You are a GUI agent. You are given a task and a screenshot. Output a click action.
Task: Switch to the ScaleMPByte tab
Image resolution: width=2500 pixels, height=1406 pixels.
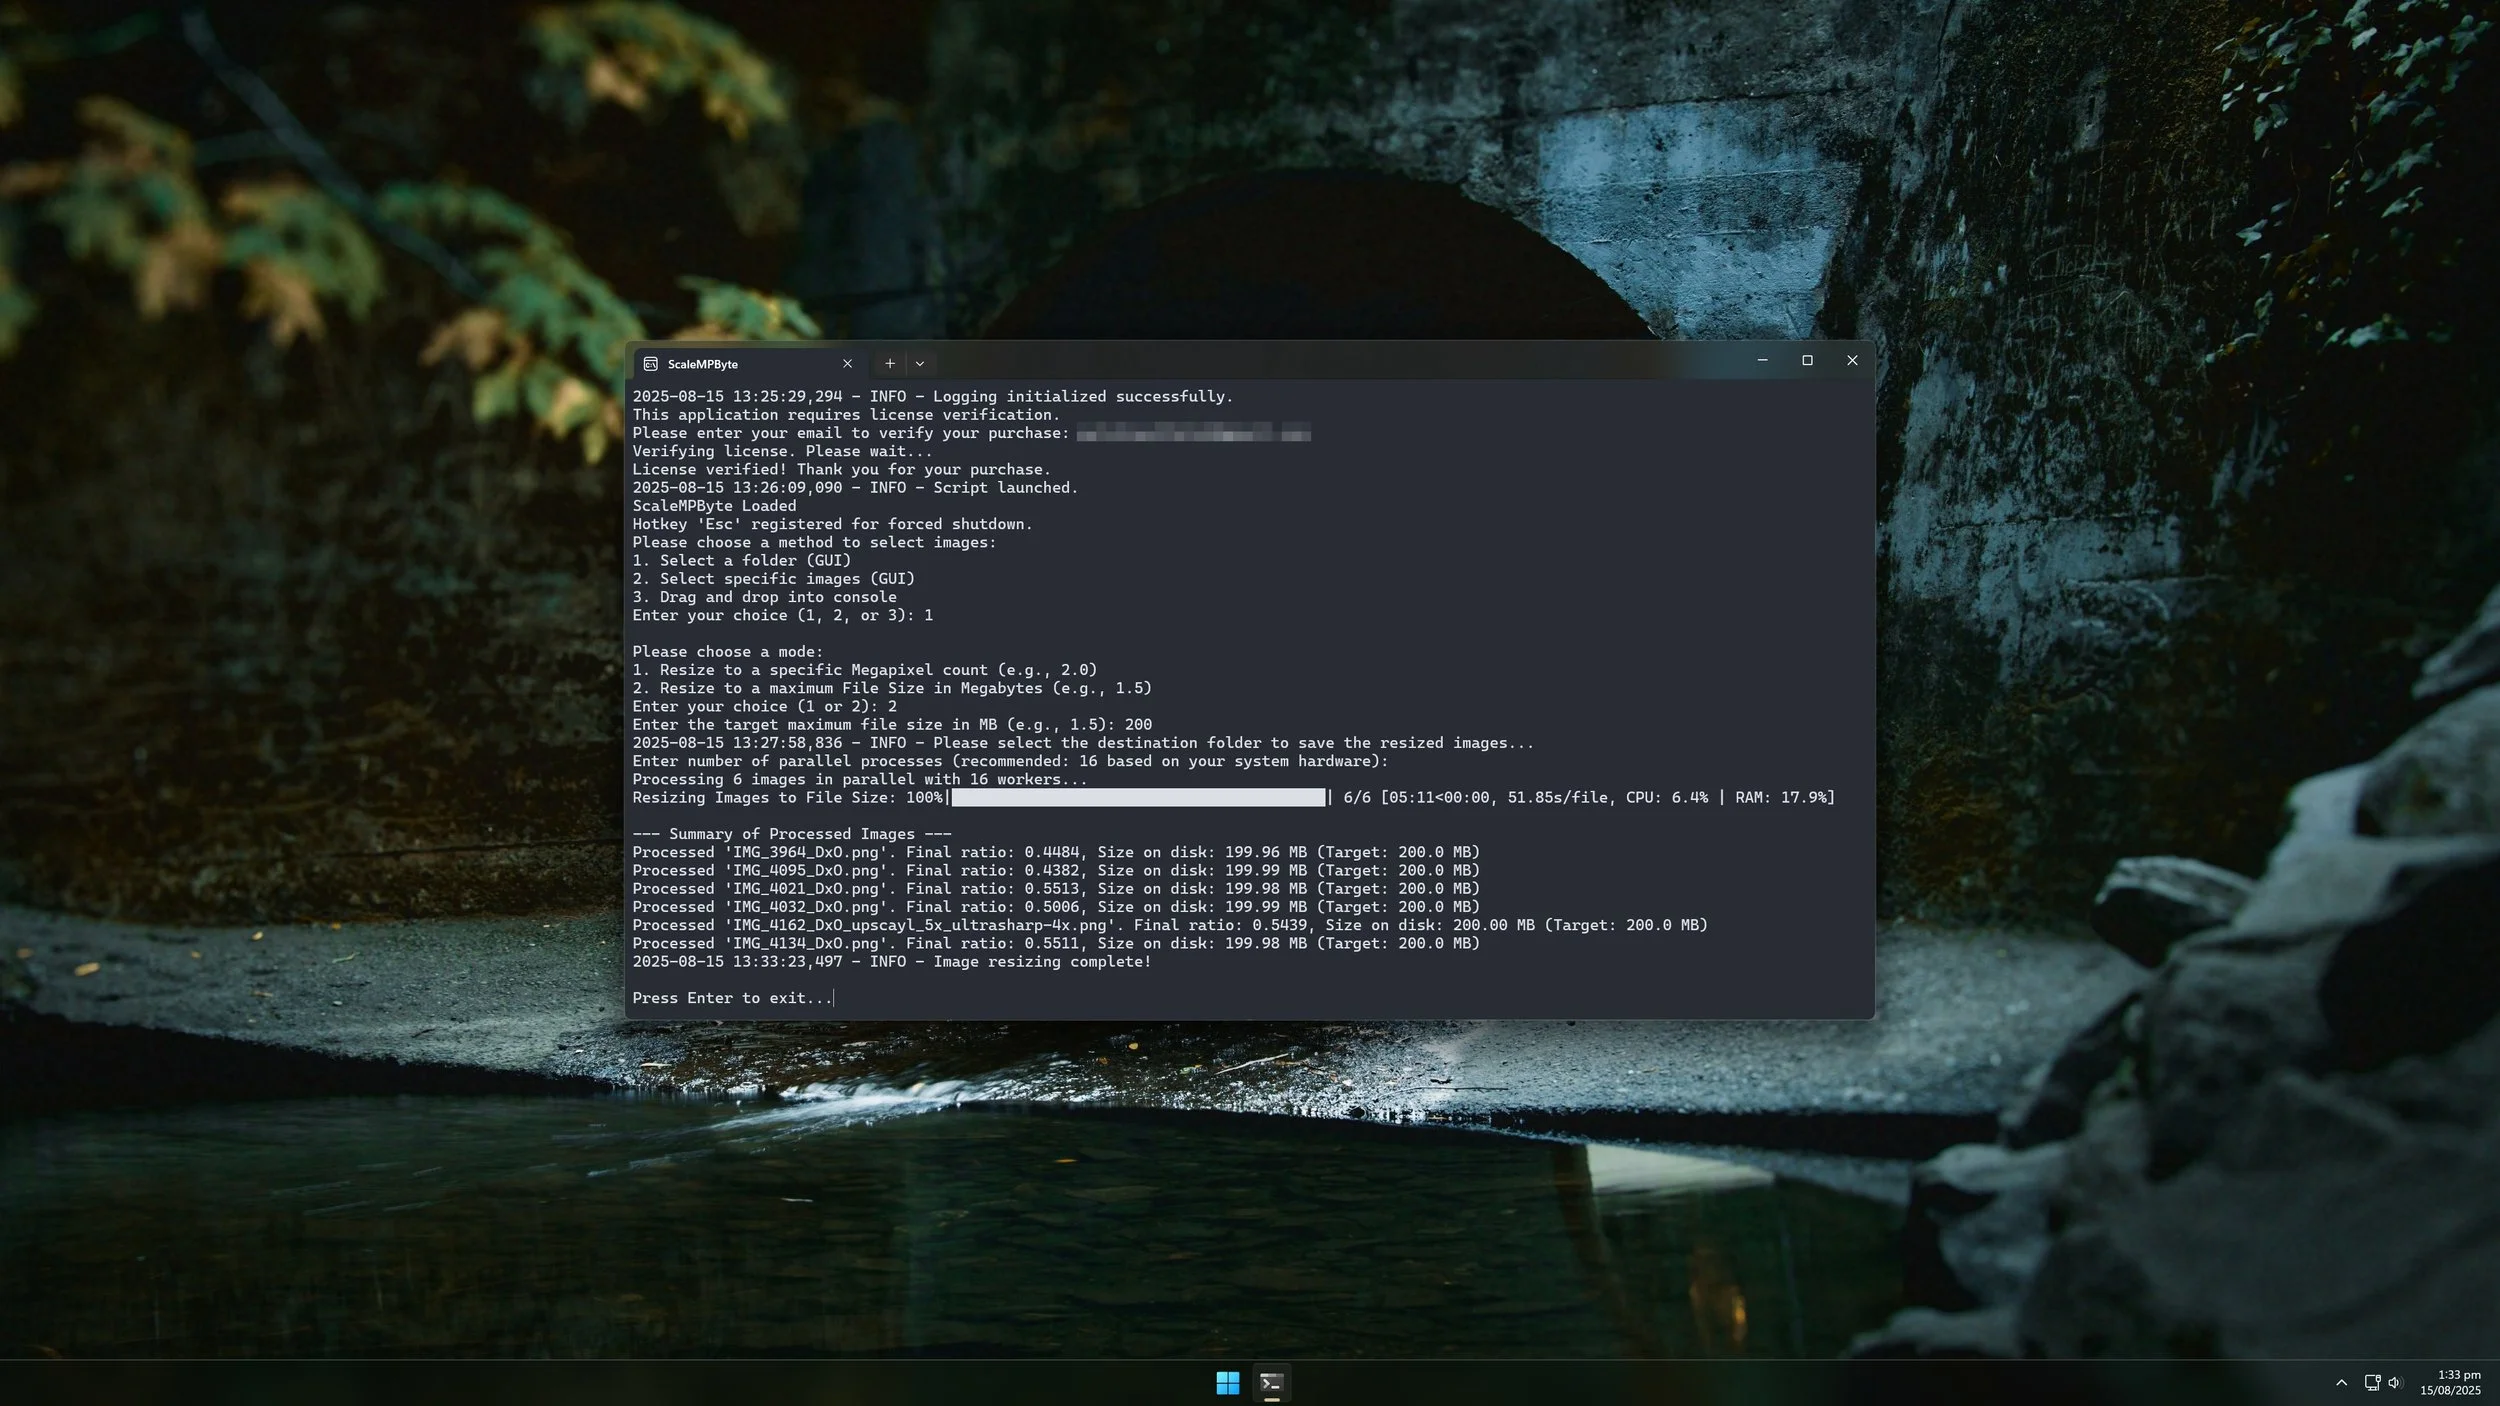click(x=740, y=364)
